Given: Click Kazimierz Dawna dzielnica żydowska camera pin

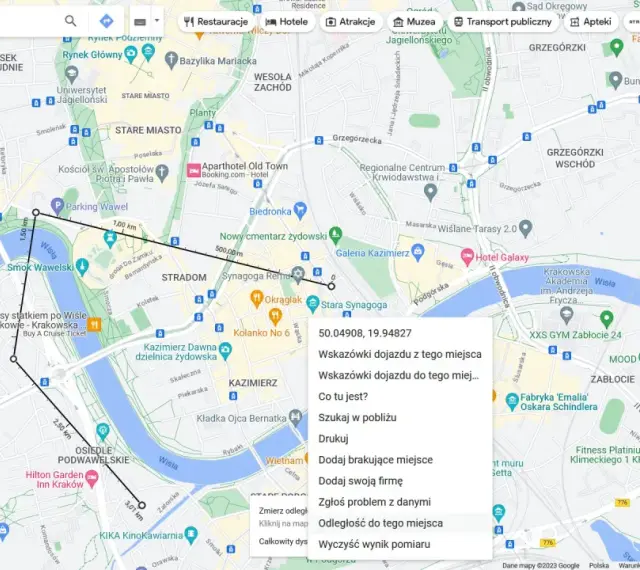Looking at the screenshot, I should pyautogui.click(x=225, y=351).
